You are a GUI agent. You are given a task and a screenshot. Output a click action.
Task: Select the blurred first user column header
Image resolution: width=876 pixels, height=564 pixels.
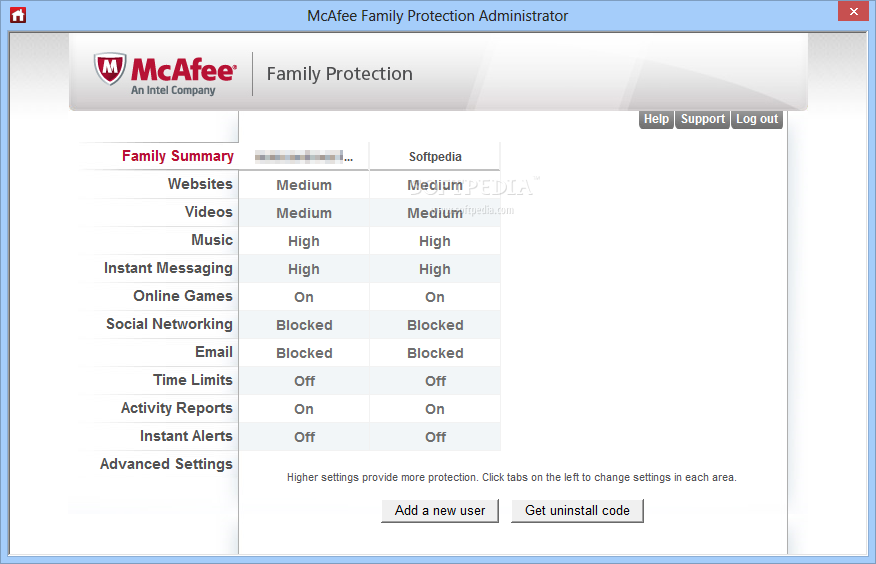pyautogui.click(x=304, y=157)
